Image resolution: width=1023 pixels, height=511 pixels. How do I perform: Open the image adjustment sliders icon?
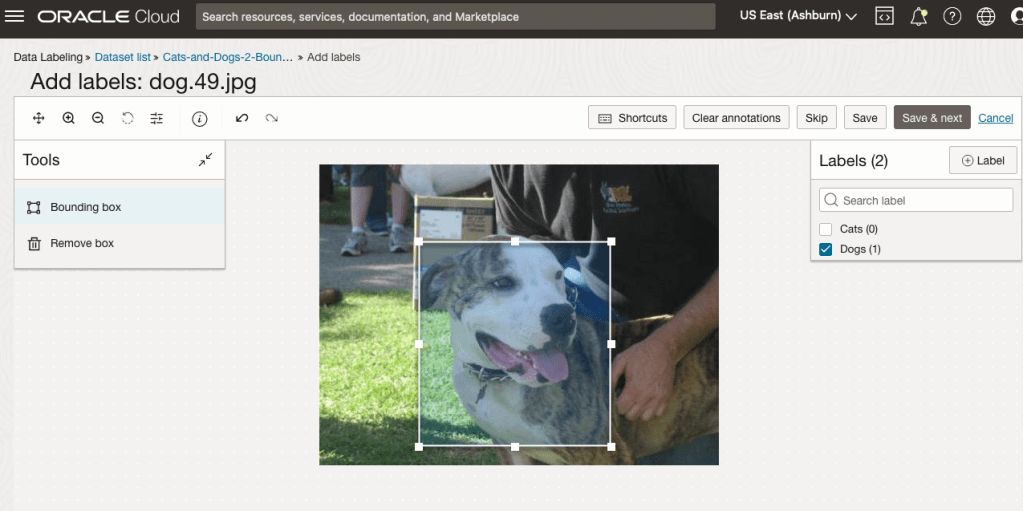[x=157, y=118]
